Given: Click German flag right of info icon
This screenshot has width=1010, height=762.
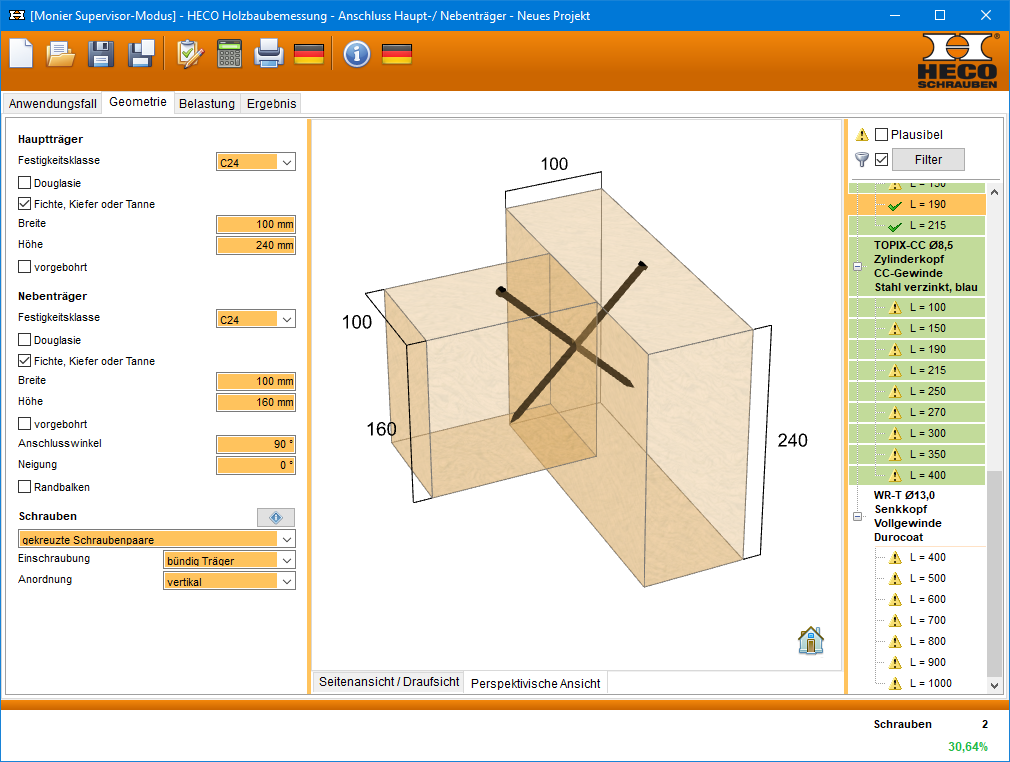Looking at the screenshot, I should pyautogui.click(x=397, y=54).
